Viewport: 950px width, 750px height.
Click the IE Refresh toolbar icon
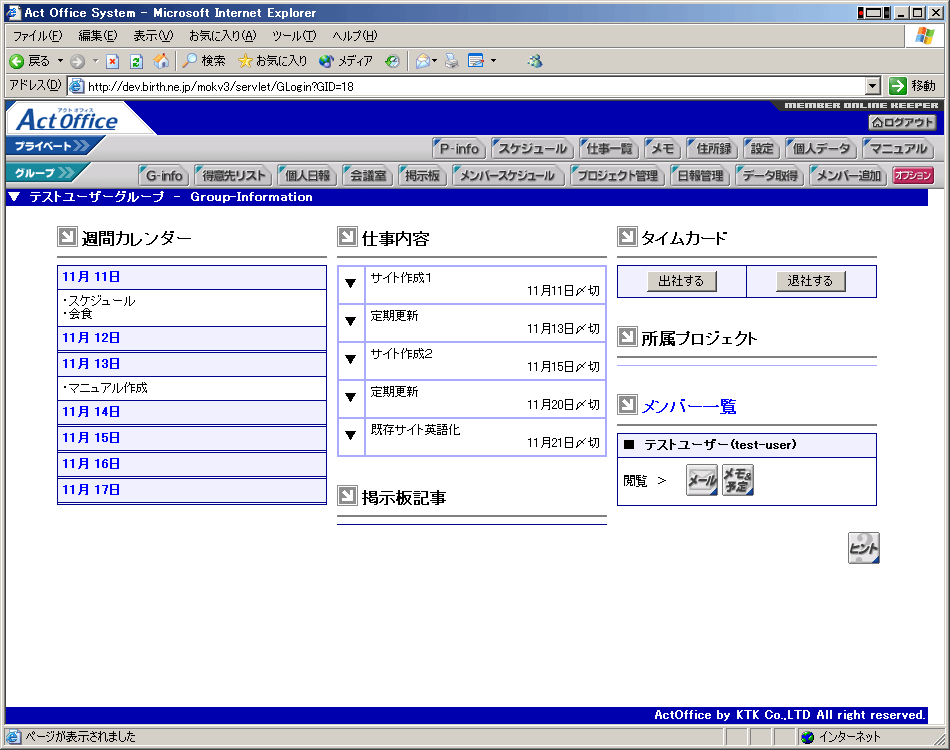click(137, 61)
